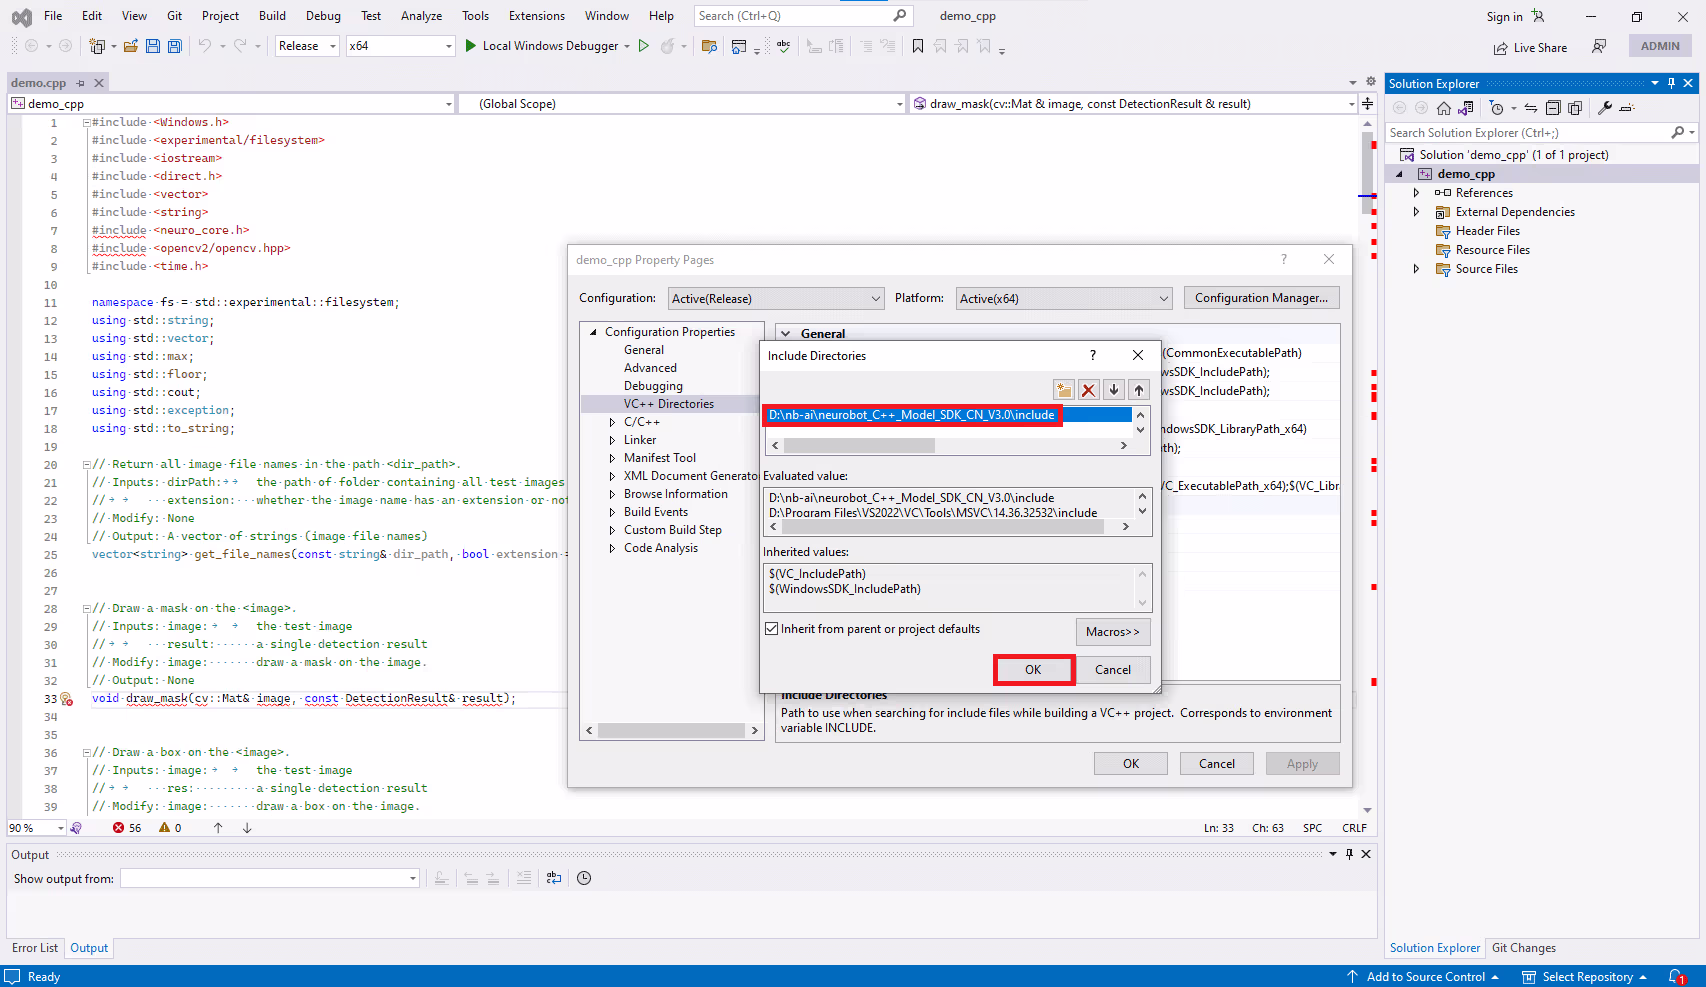Image resolution: width=1706 pixels, height=987 pixels.
Task: Click the Send Feedback icon near ADMIN
Action: 1599,46
